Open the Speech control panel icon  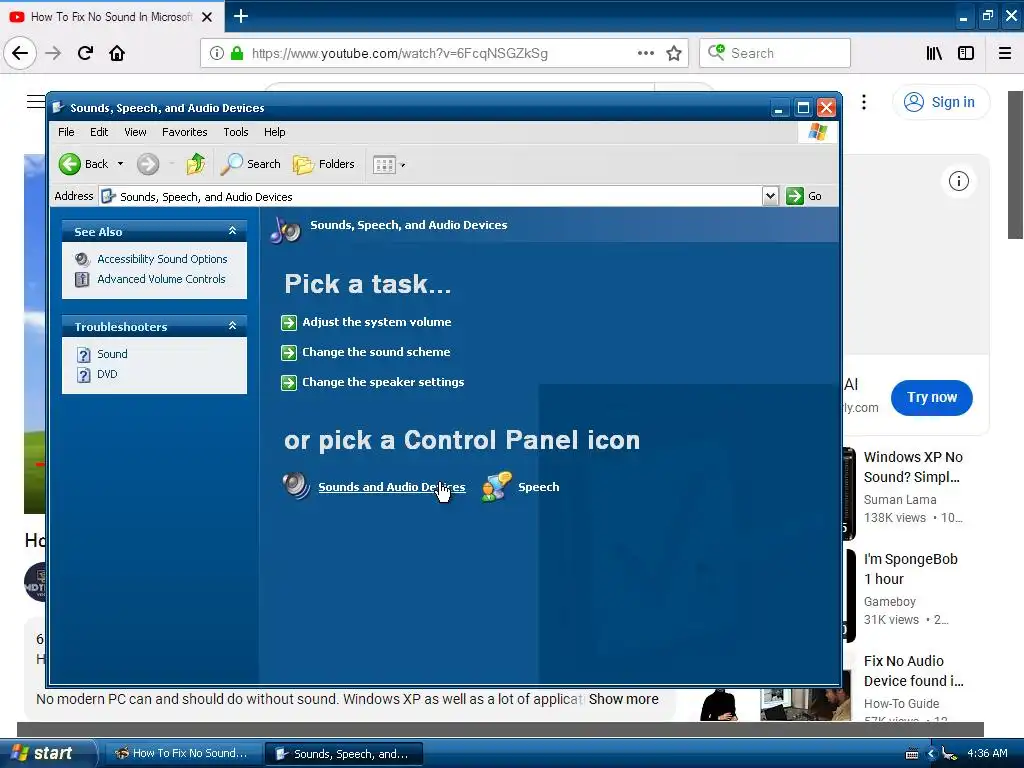point(496,487)
